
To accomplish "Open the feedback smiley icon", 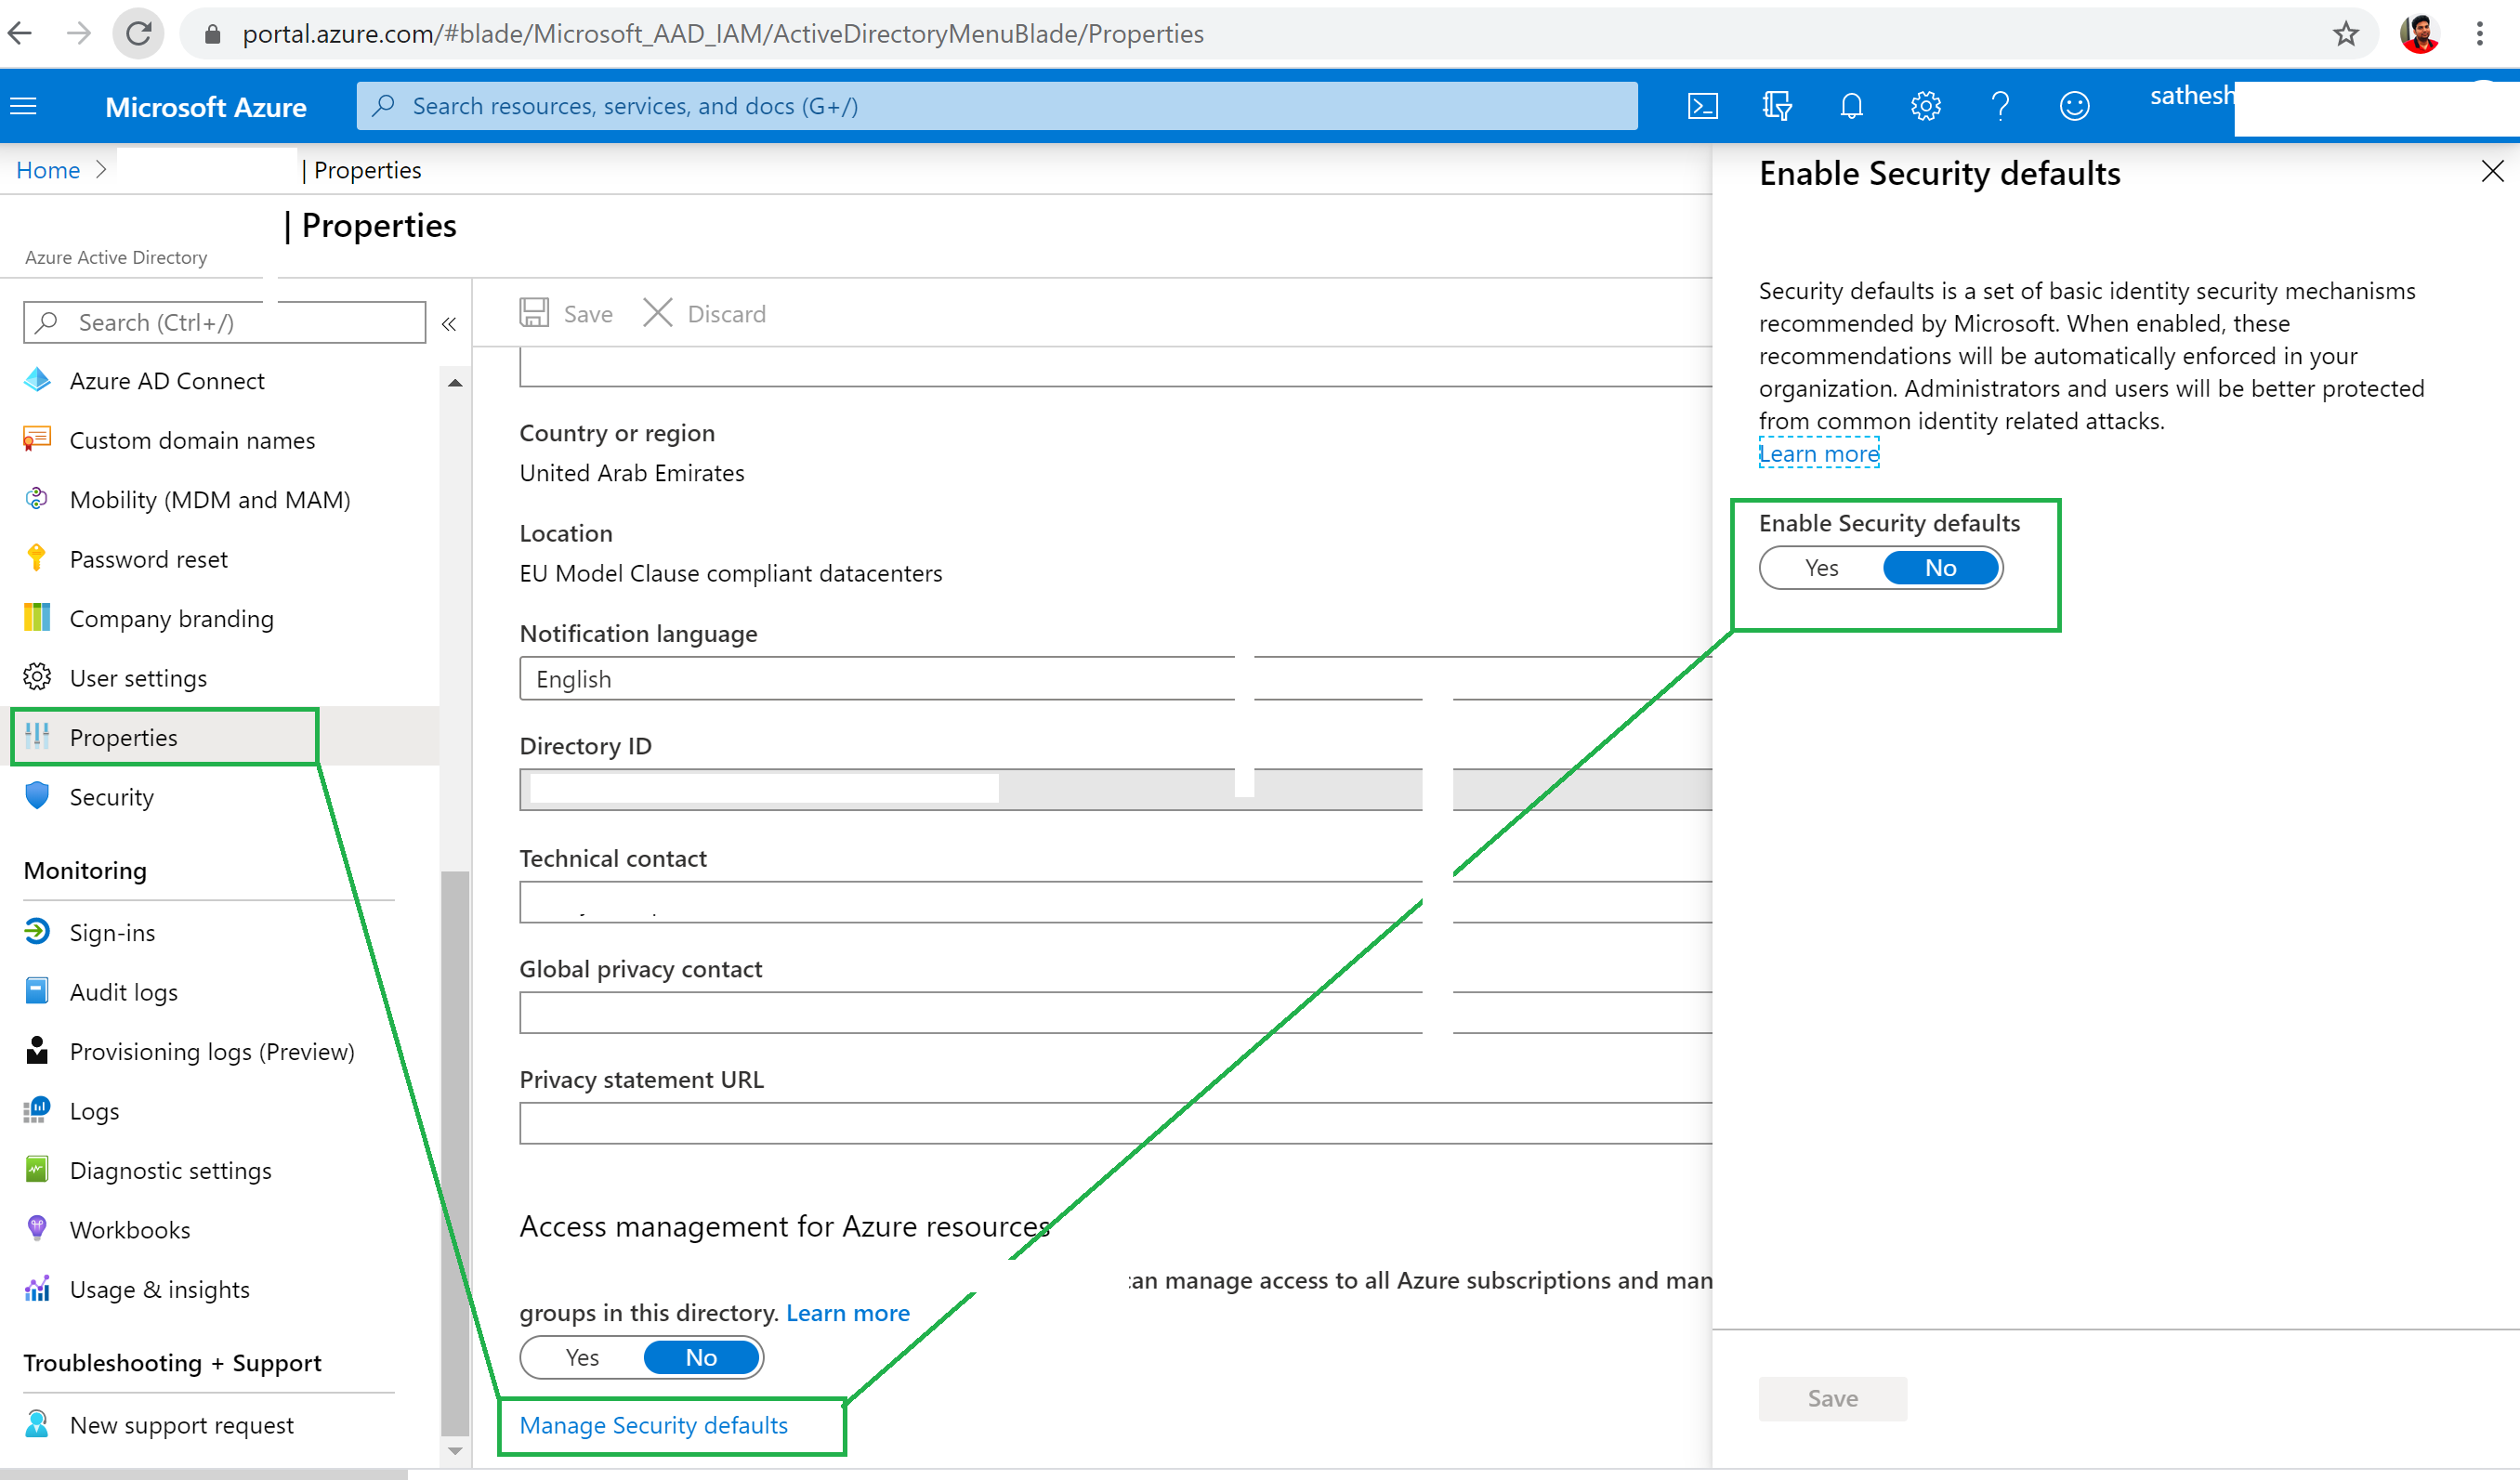I will point(2074,106).
